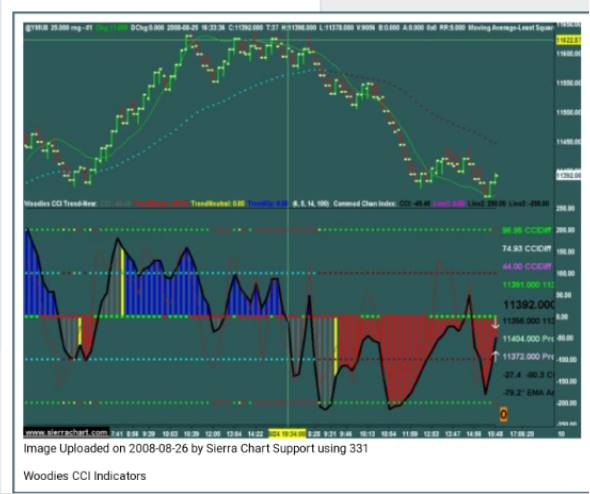Click the EMA angle readout text
The height and width of the screenshot is (494, 590).
pos(529,392)
